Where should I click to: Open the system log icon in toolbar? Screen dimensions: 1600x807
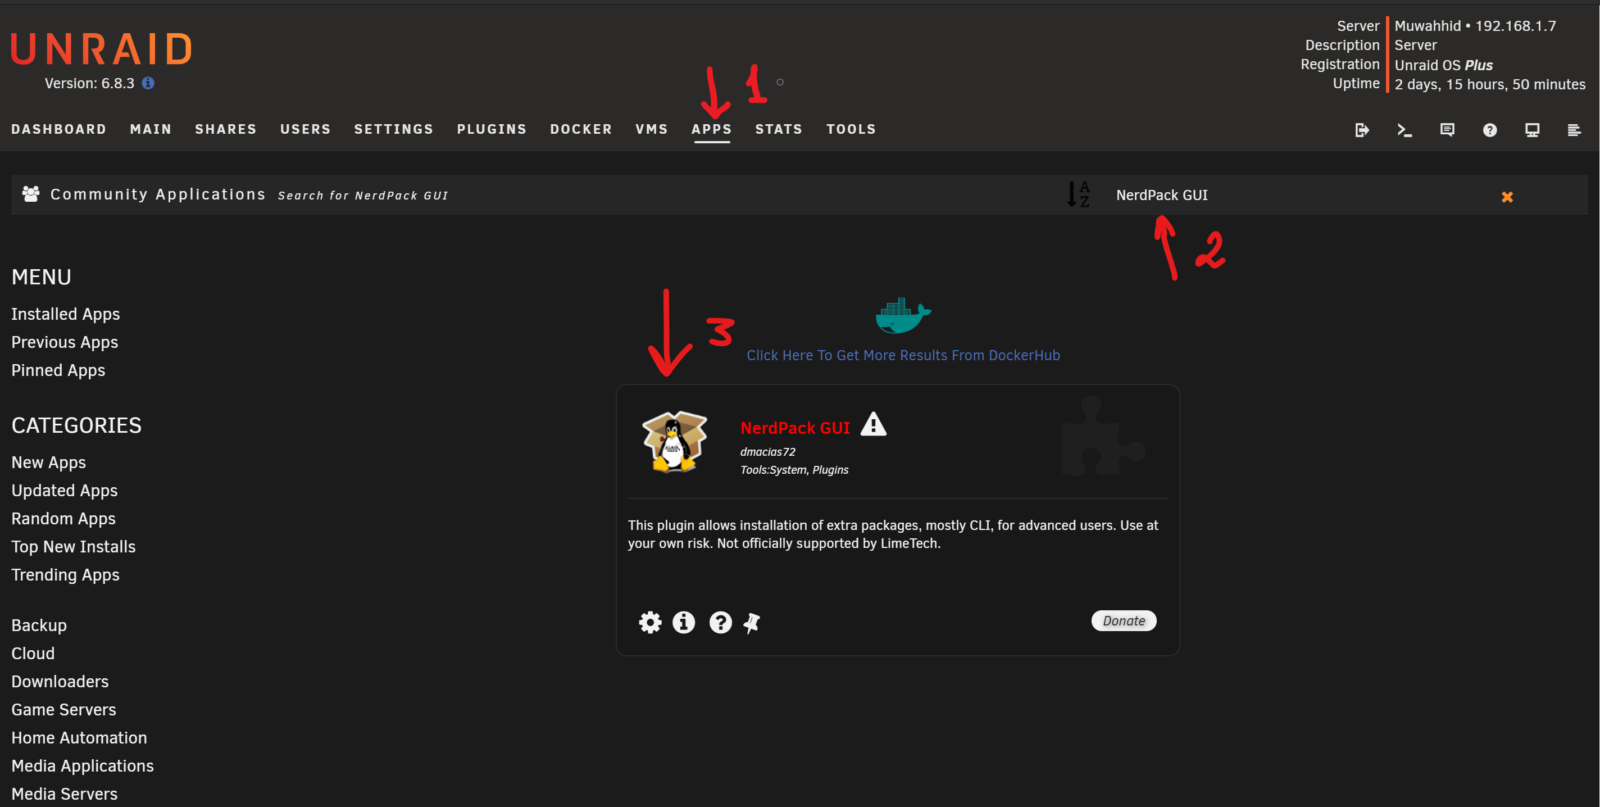(x=1574, y=130)
